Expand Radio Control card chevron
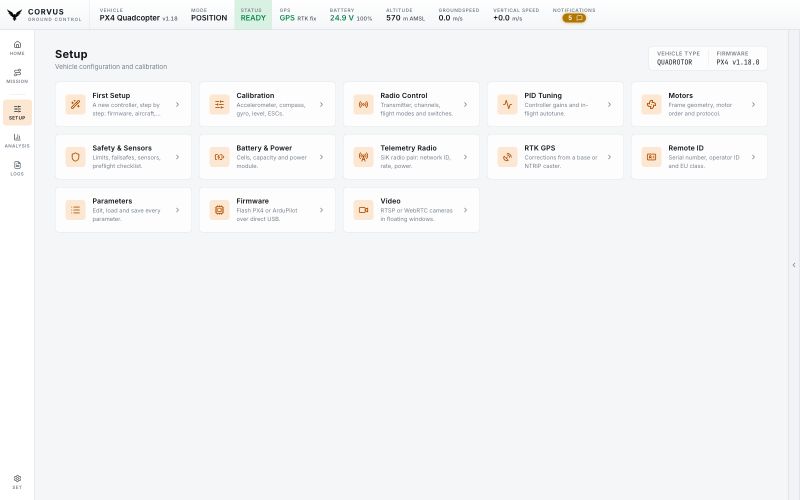Screen dimensions: 800x500 (465, 105)
